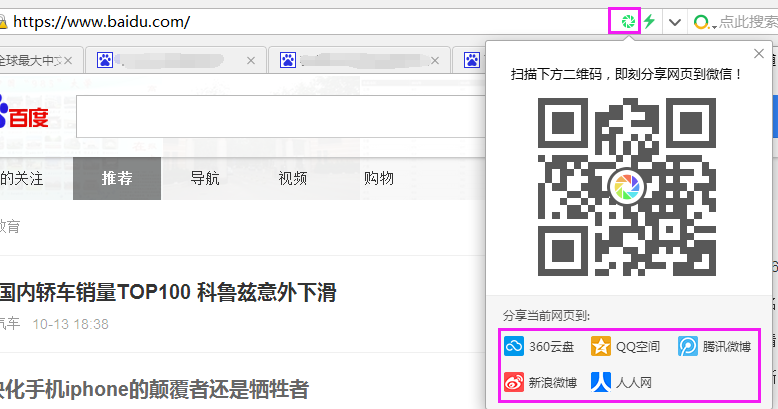Expand the address bar dropdown chevron
The width and height of the screenshot is (778, 409).
pos(674,22)
